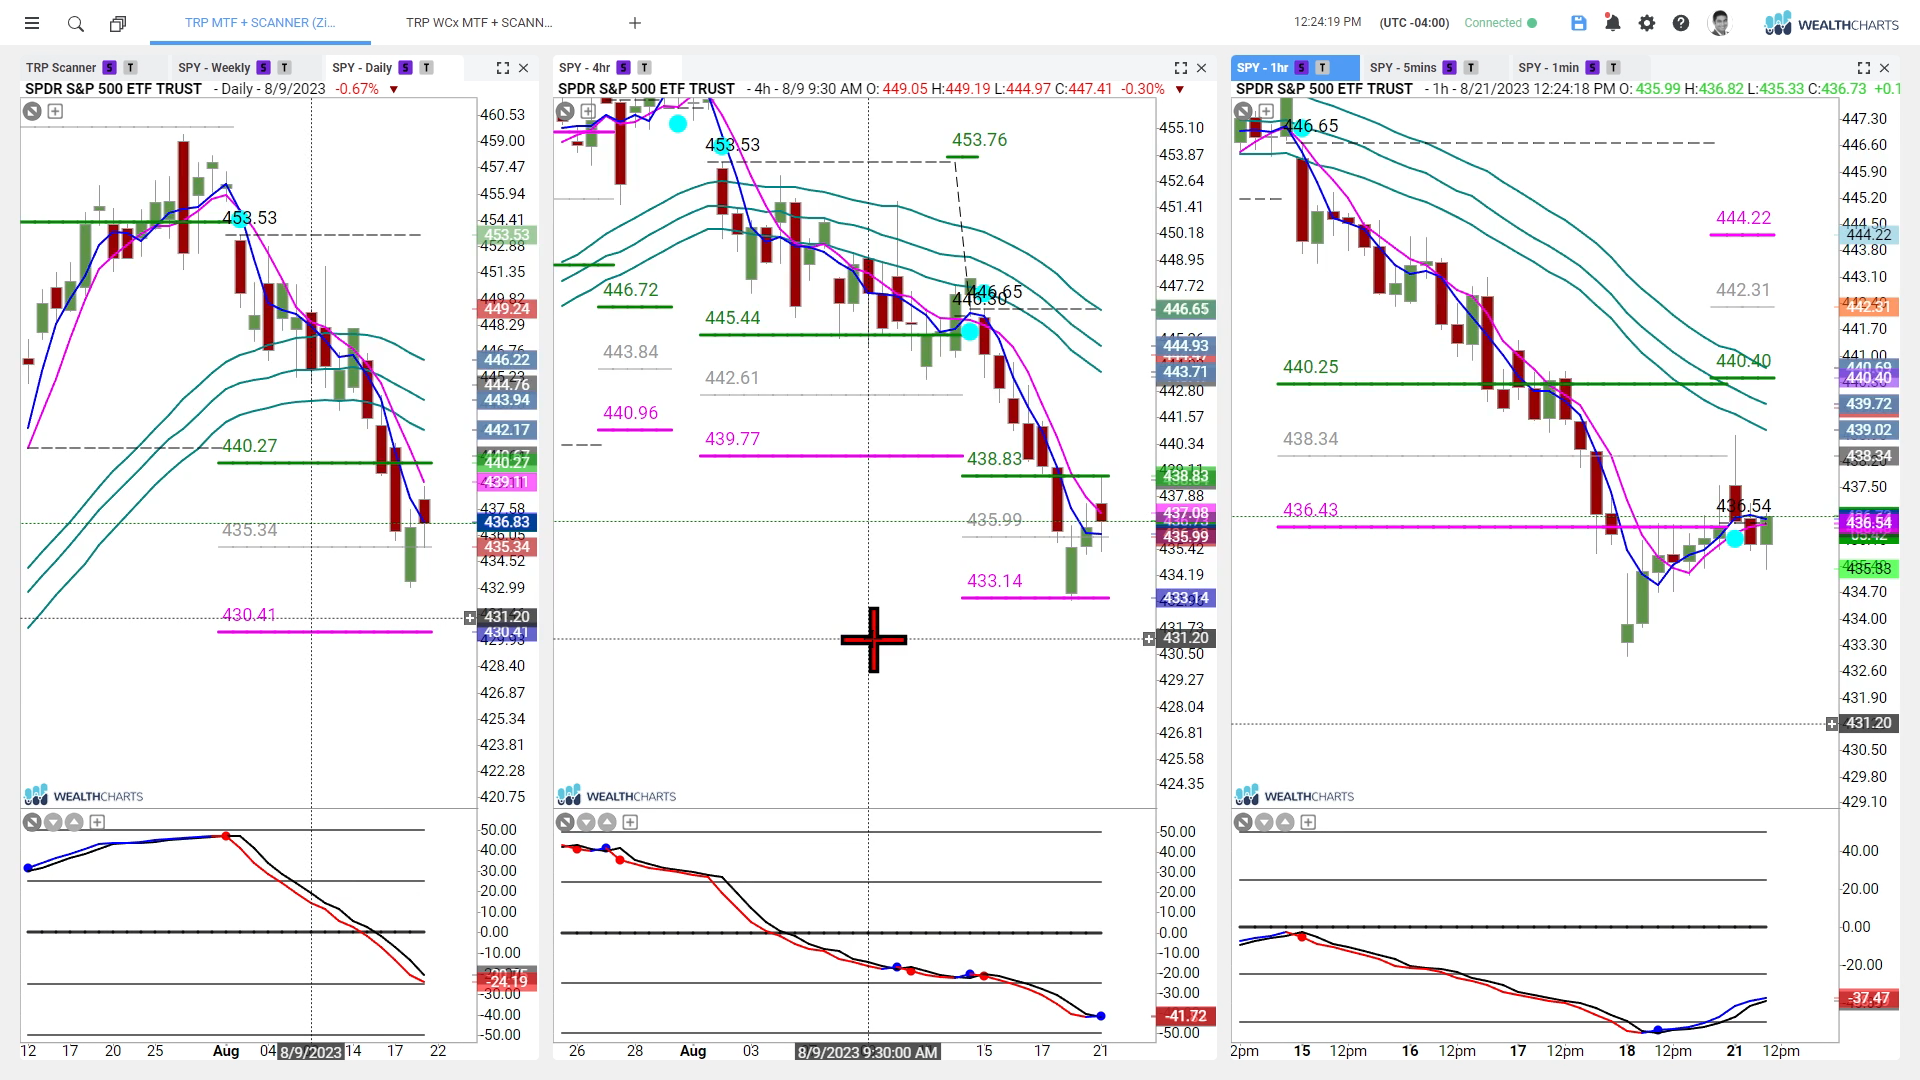1920x1080 pixels.
Task: Toggle the S link on the TRP Scanner tab
Action: pos(110,68)
